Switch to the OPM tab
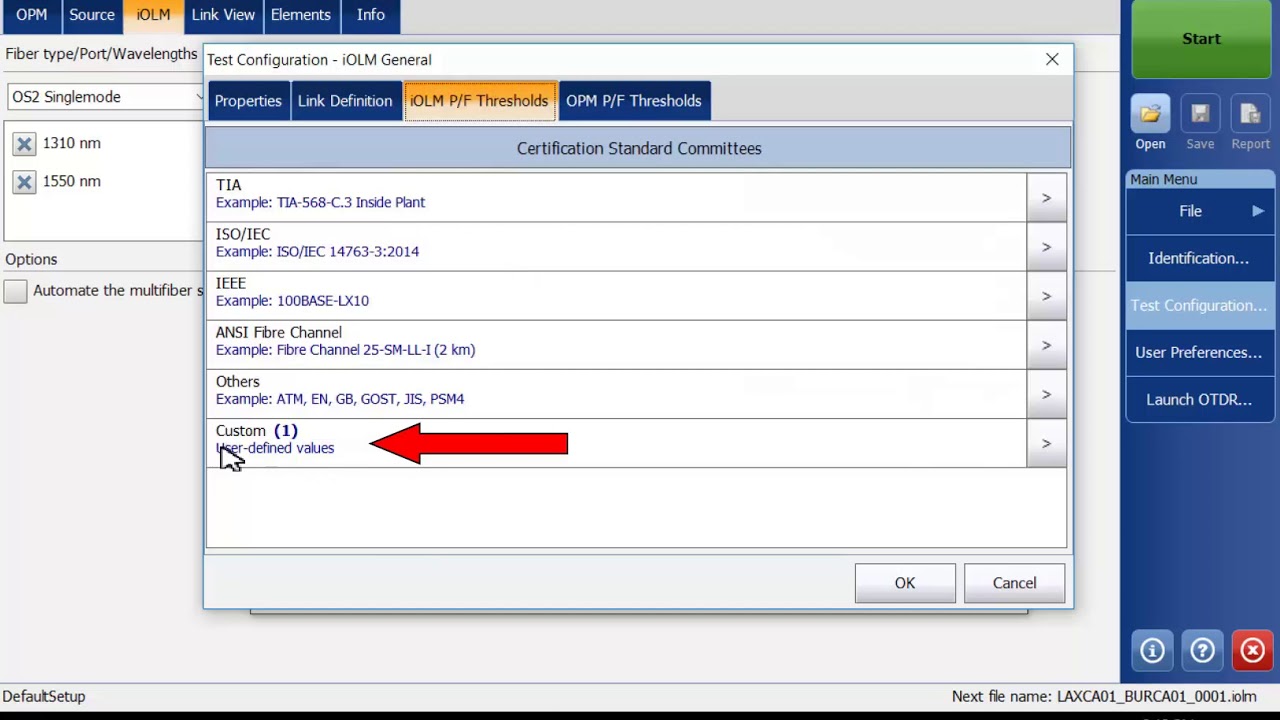Image resolution: width=1280 pixels, height=720 pixels. pos(31,14)
